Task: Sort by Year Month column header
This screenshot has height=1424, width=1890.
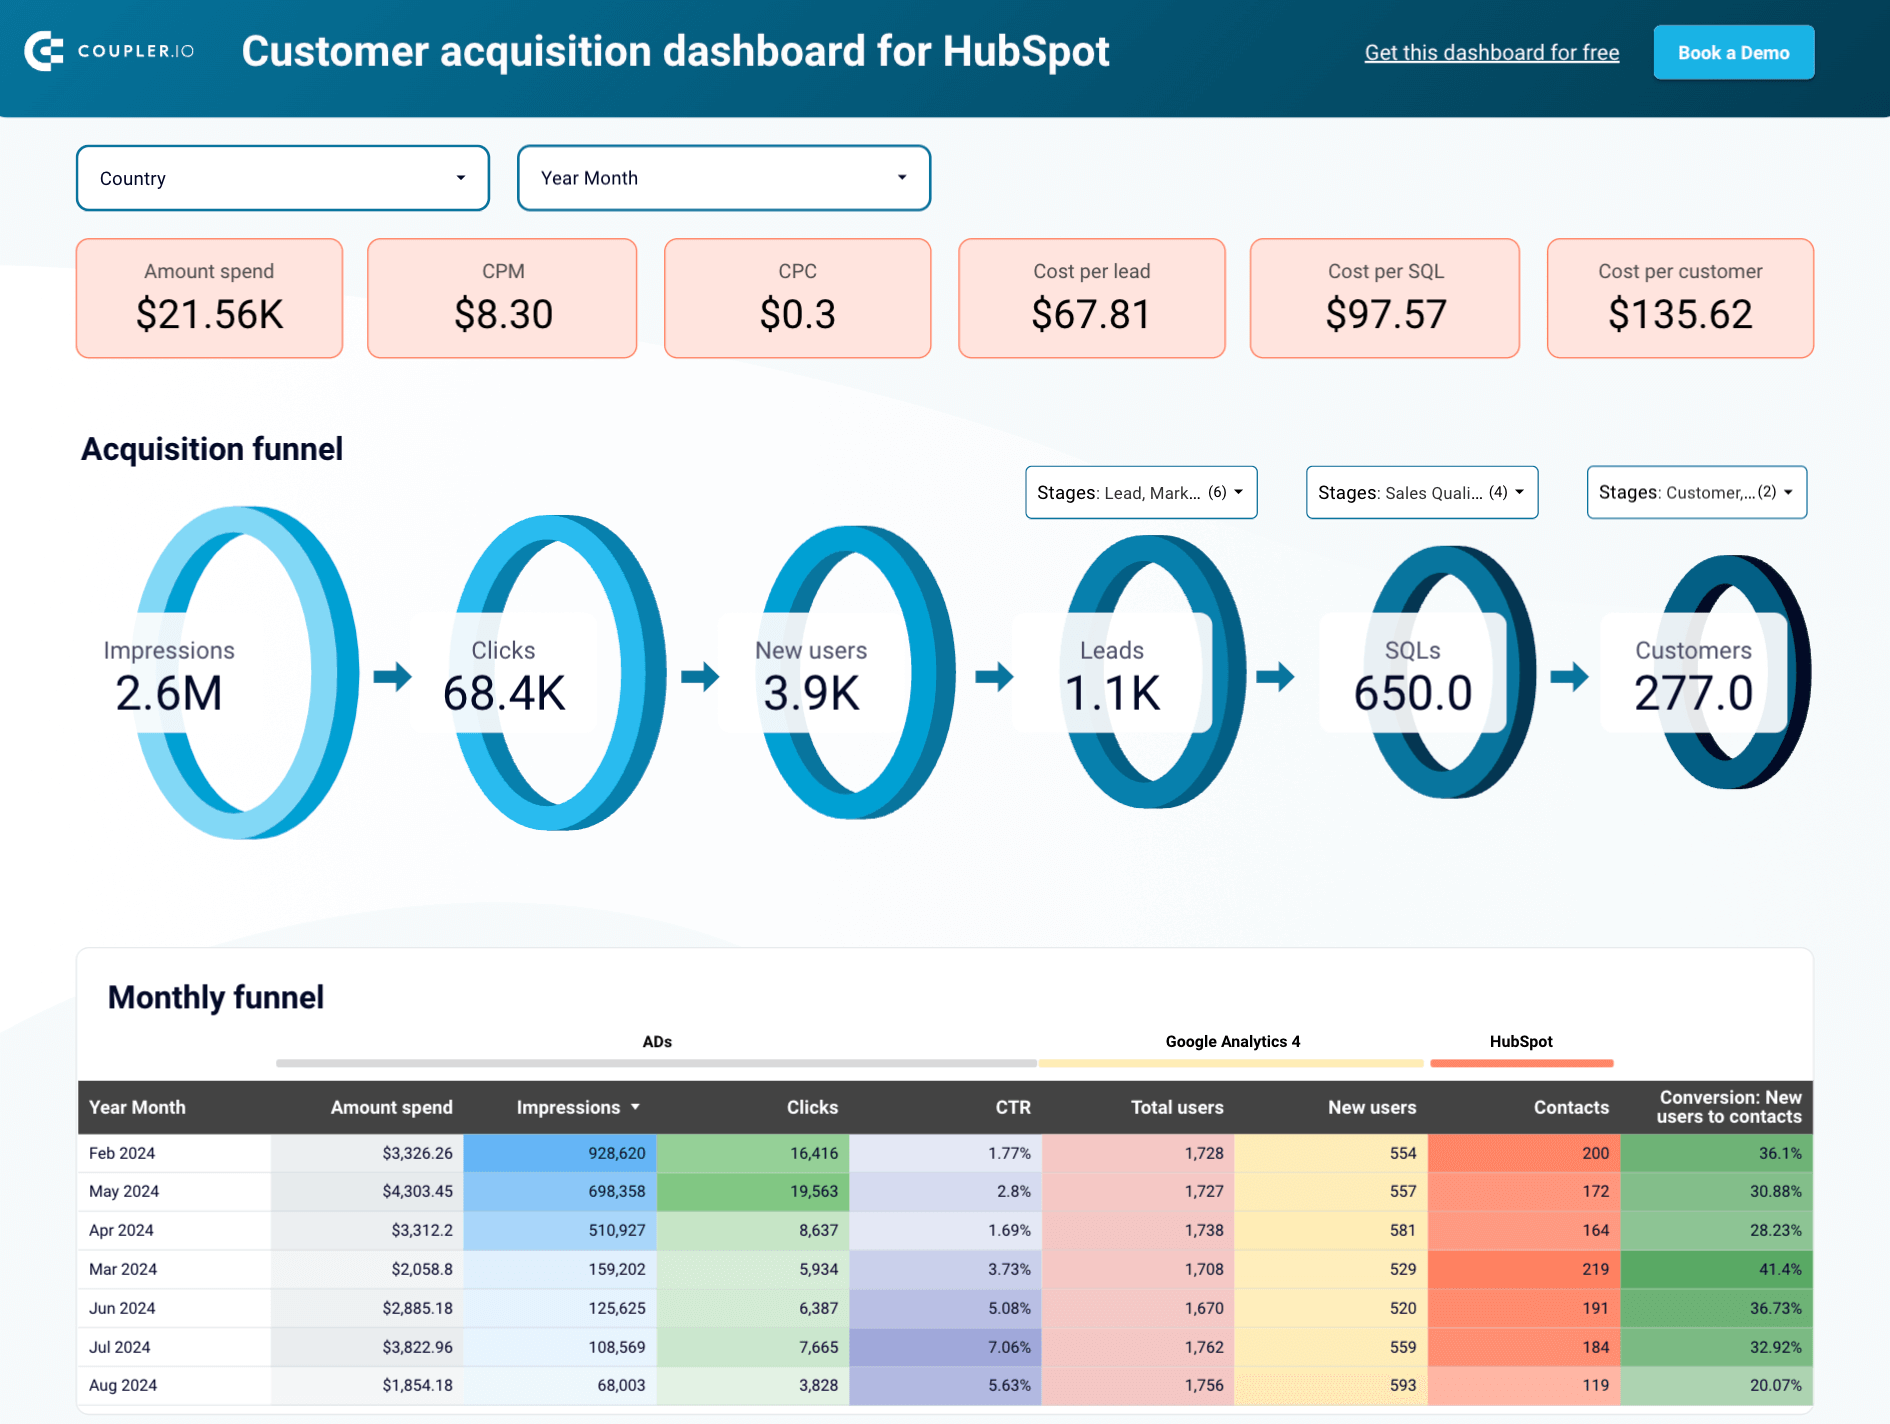Action: [137, 1107]
